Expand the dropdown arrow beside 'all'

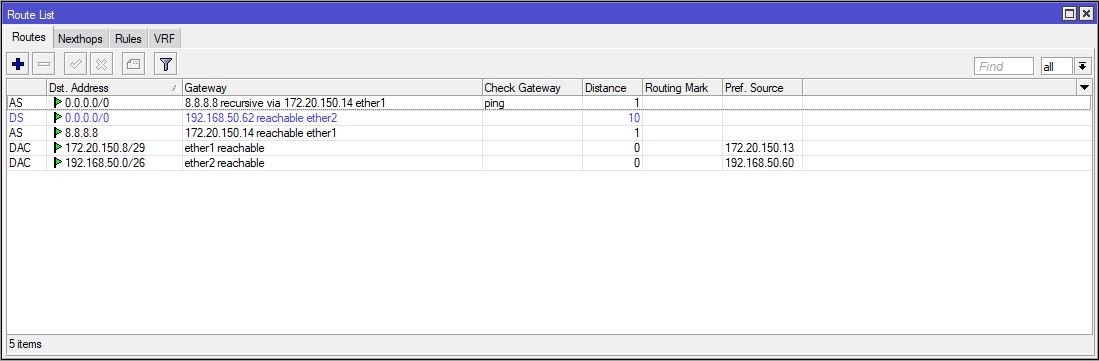click(1083, 67)
